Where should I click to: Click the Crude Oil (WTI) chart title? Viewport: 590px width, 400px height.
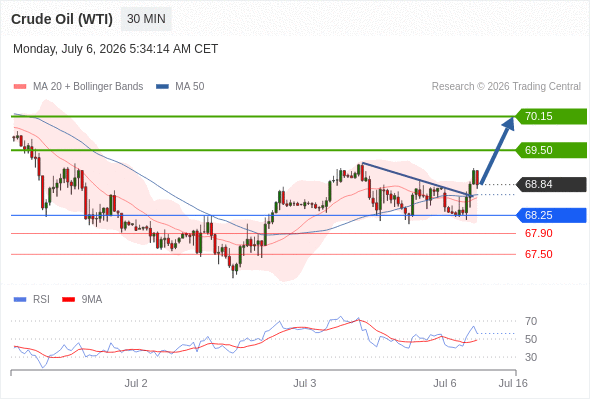point(62,19)
